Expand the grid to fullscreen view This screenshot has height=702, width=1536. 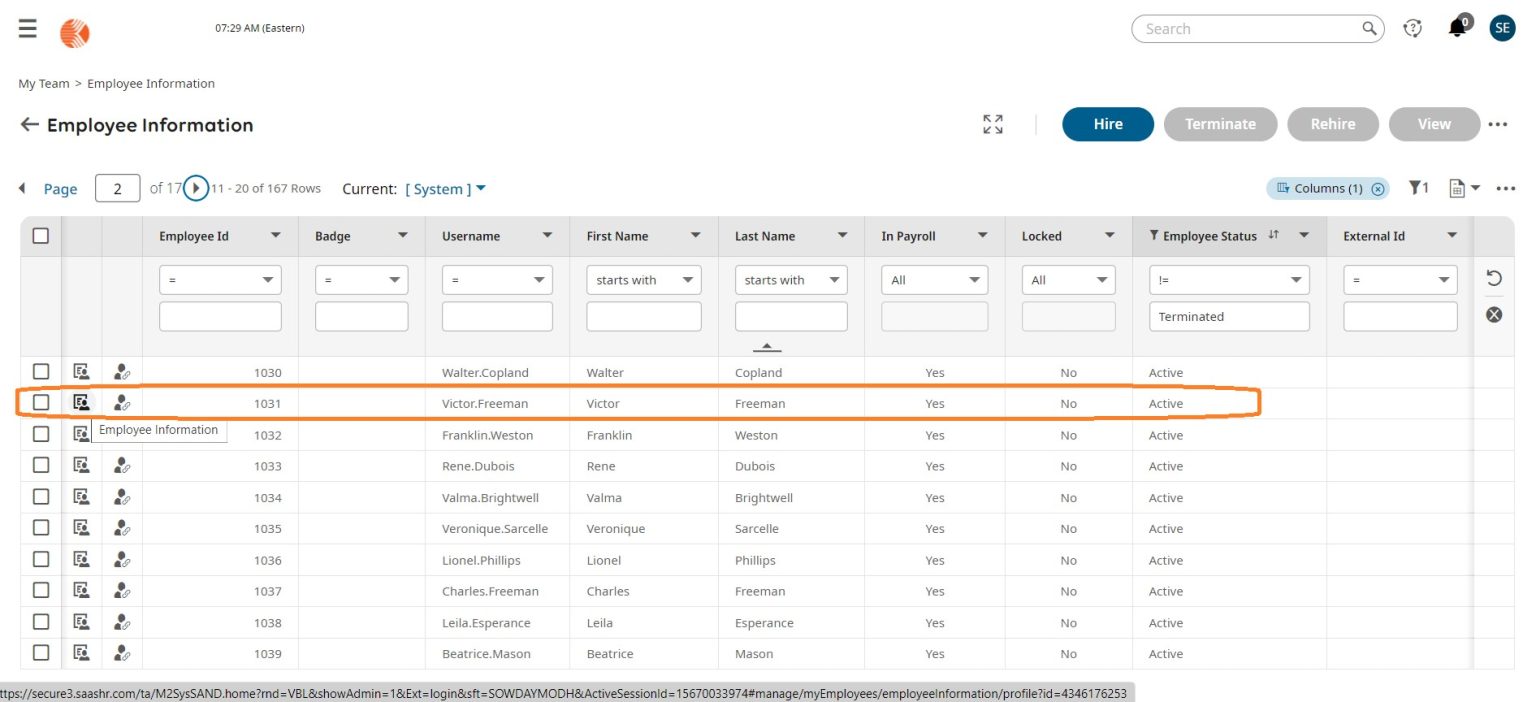pyautogui.click(x=992, y=123)
